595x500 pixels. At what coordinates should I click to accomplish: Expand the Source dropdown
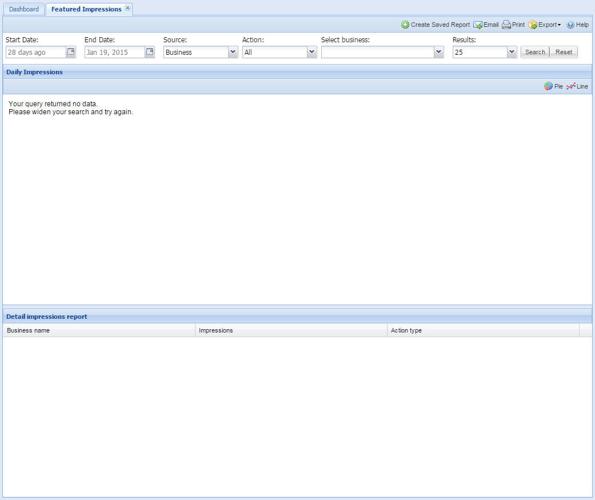click(233, 52)
